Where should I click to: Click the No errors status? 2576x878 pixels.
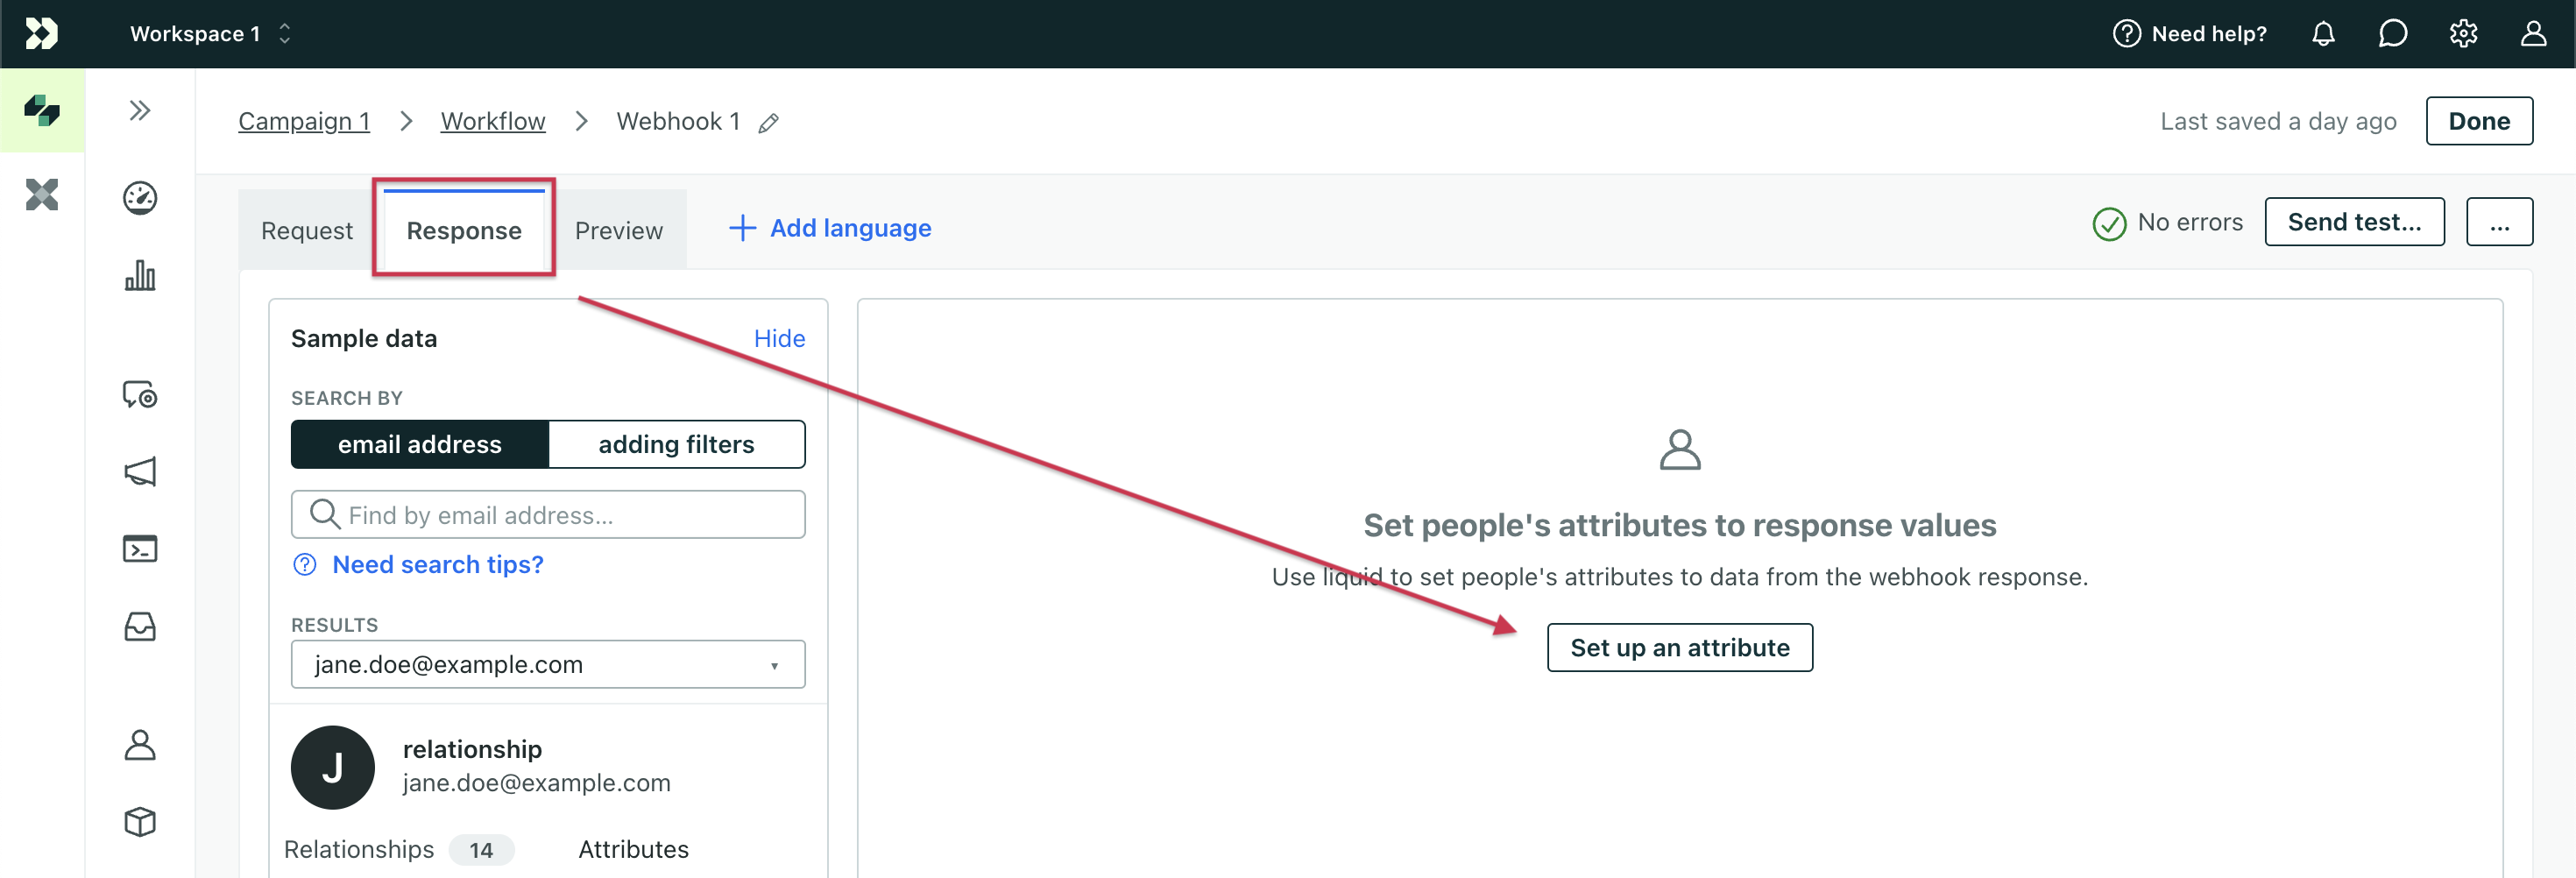(2167, 222)
